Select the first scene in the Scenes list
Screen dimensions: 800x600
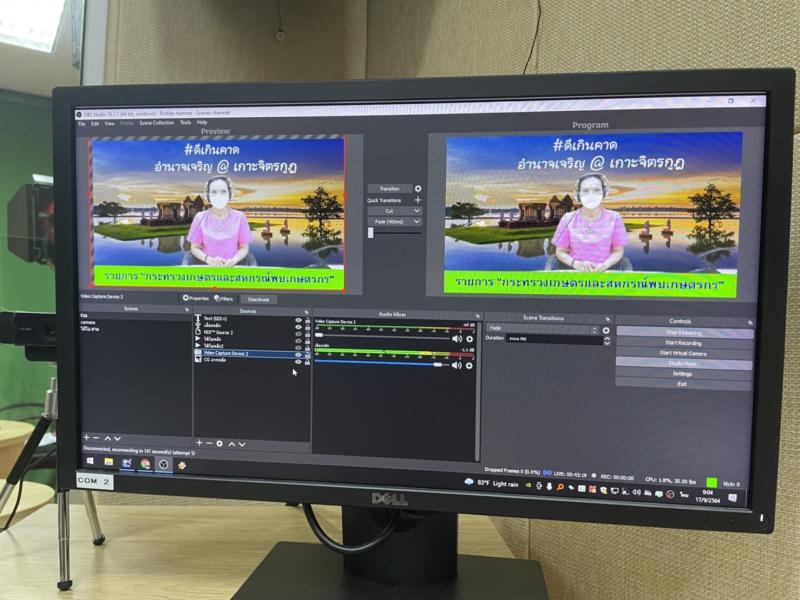point(84,316)
